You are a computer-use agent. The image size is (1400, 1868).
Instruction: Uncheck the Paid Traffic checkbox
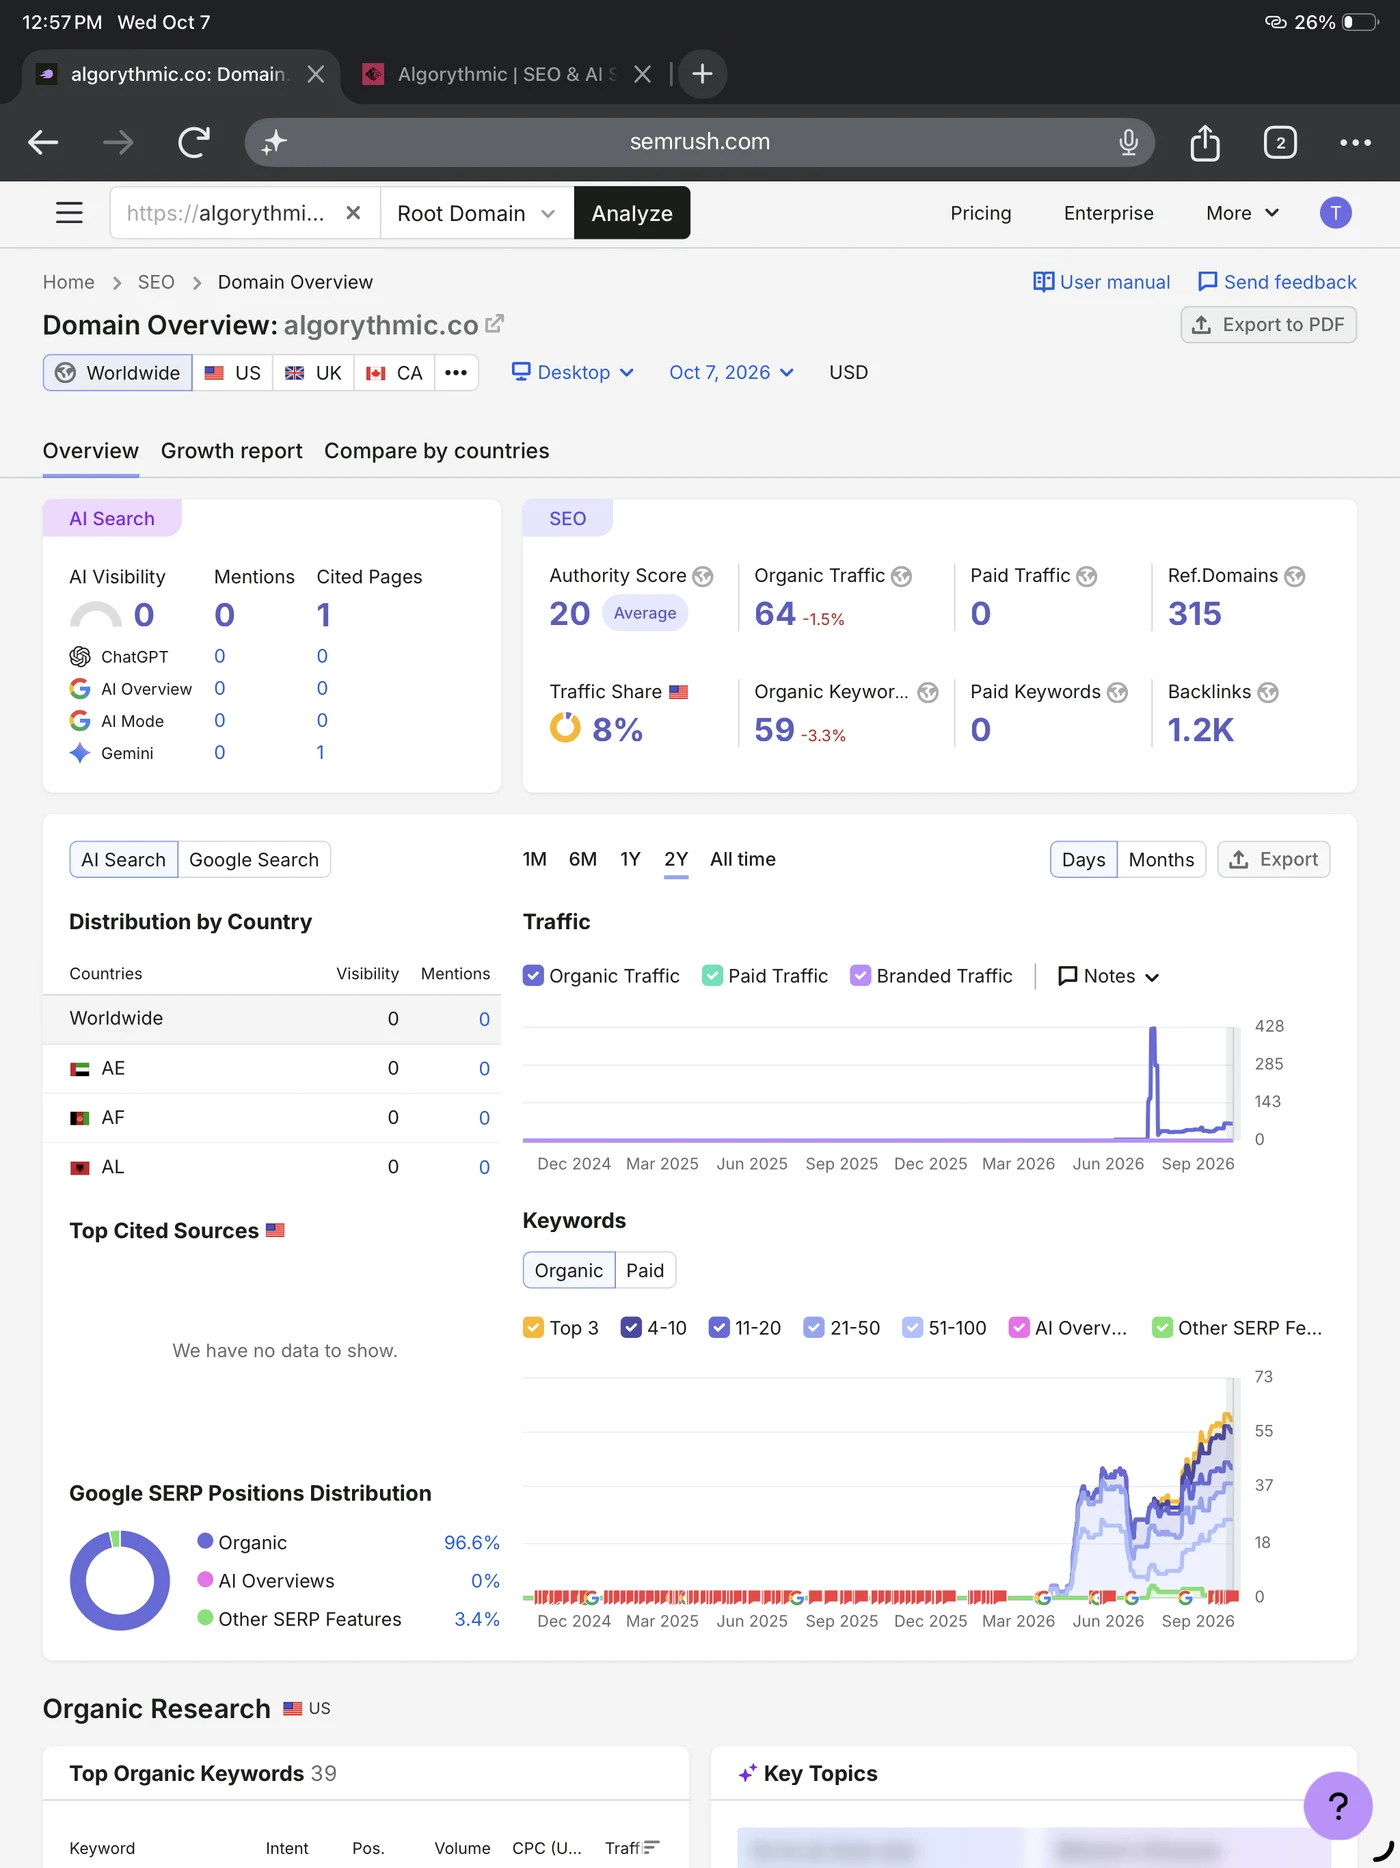point(712,975)
